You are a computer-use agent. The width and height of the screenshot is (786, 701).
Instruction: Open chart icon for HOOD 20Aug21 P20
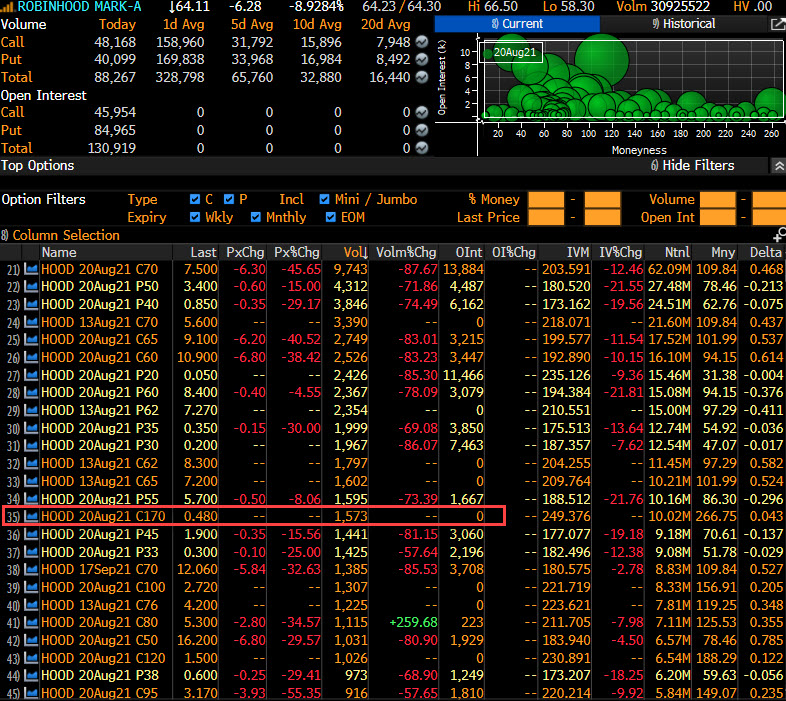pos(31,375)
